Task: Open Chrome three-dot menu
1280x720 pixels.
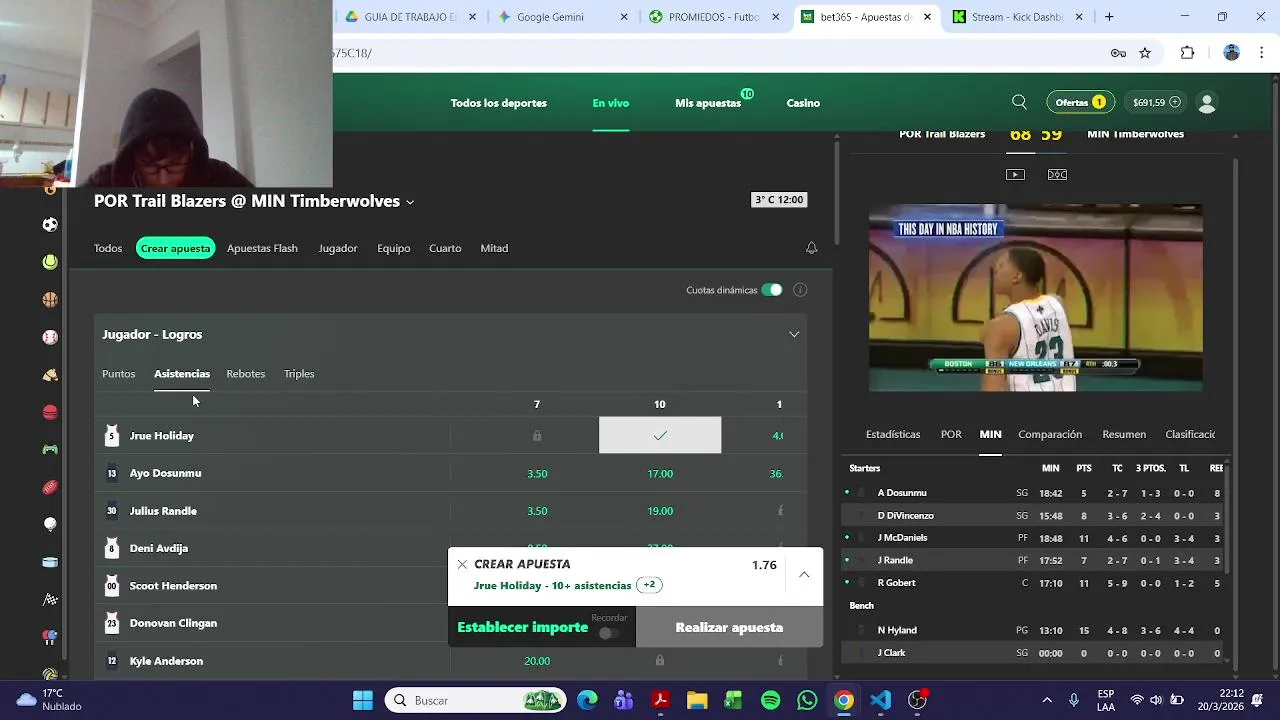Action: point(1260,53)
